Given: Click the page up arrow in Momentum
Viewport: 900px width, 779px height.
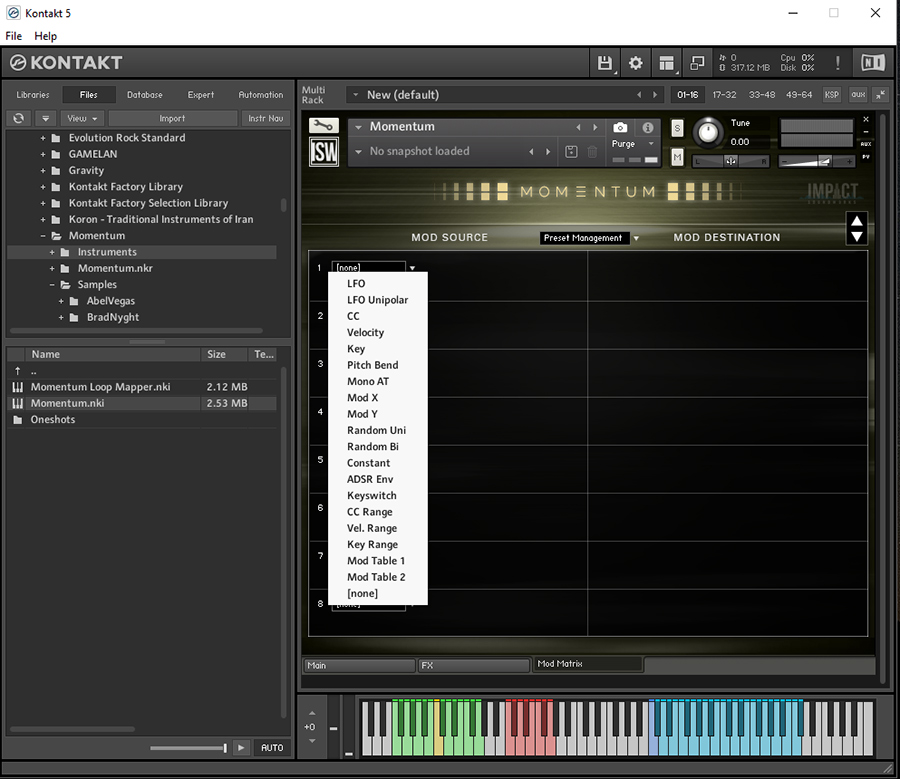Looking at the screenshot, I should pyautogui.click(x=857, y=222).
